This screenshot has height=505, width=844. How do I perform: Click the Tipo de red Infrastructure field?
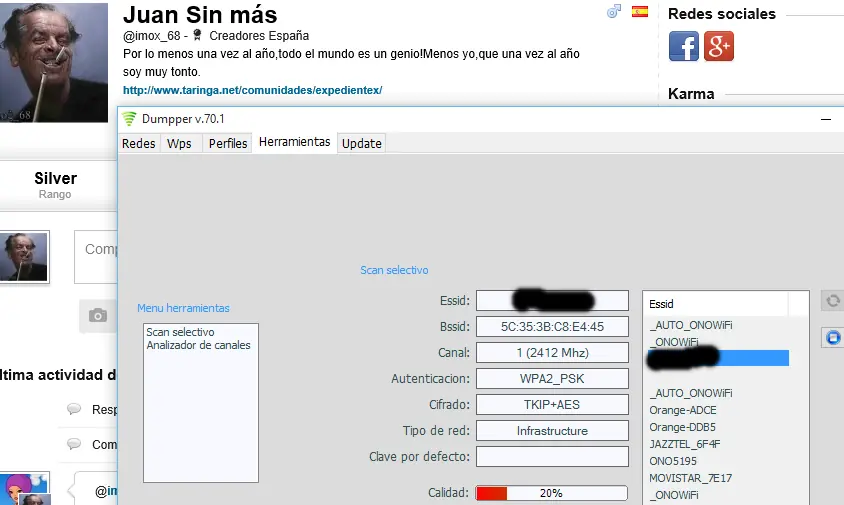tap(552, 431)
